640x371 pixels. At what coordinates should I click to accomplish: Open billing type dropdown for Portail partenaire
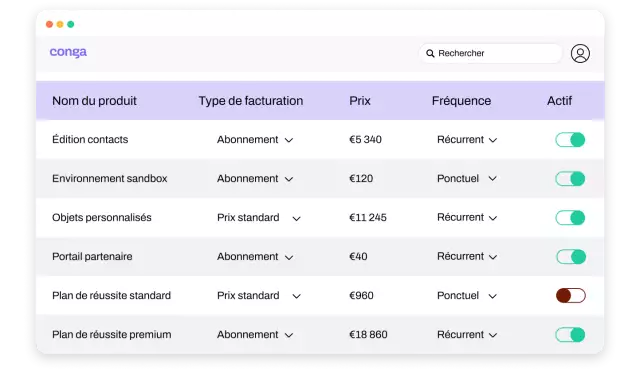(255, 257)
